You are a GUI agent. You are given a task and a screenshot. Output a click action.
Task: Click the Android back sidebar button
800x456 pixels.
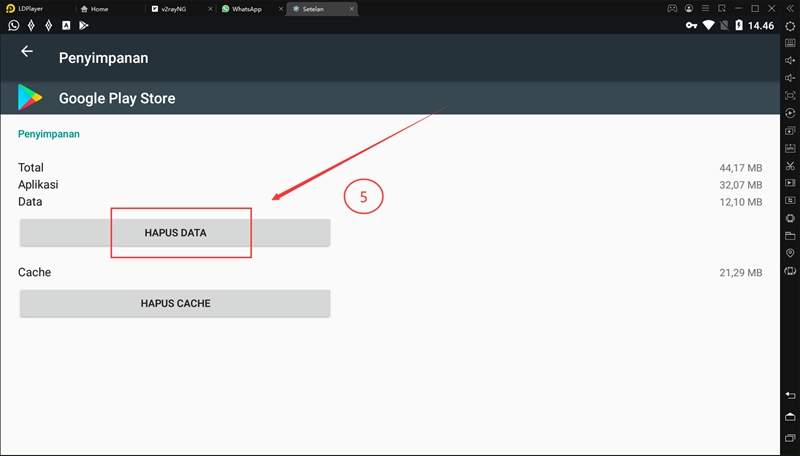click(790, 396)
